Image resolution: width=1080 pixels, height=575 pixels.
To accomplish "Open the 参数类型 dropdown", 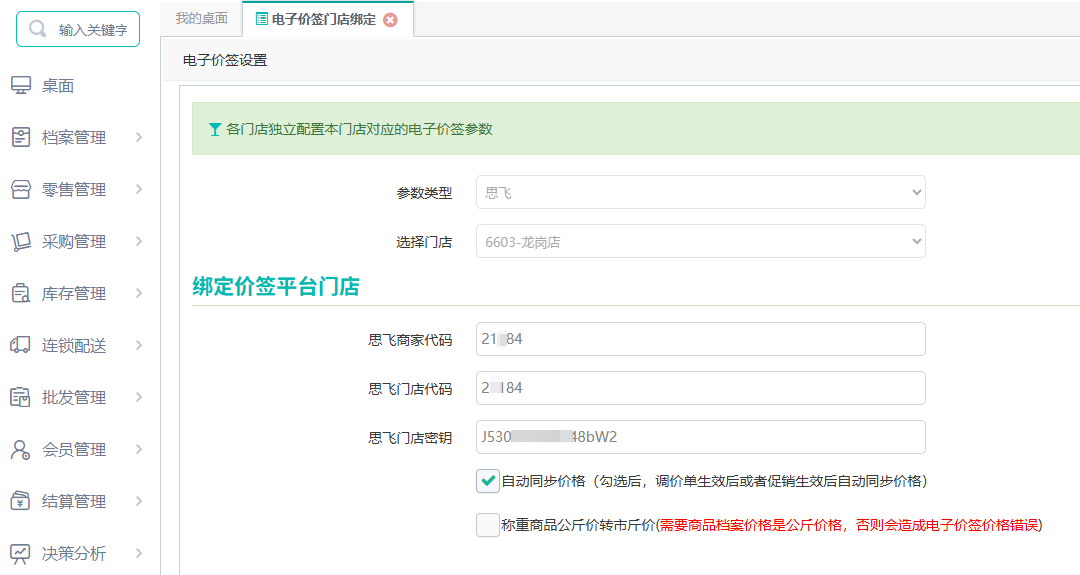I will tap(700, 192).
